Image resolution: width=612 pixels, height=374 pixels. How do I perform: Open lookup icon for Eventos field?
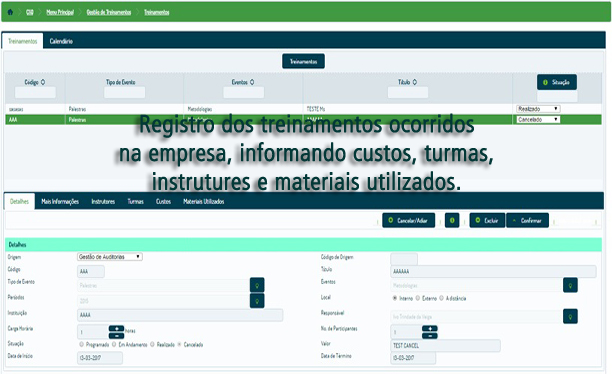pos(570,285)
